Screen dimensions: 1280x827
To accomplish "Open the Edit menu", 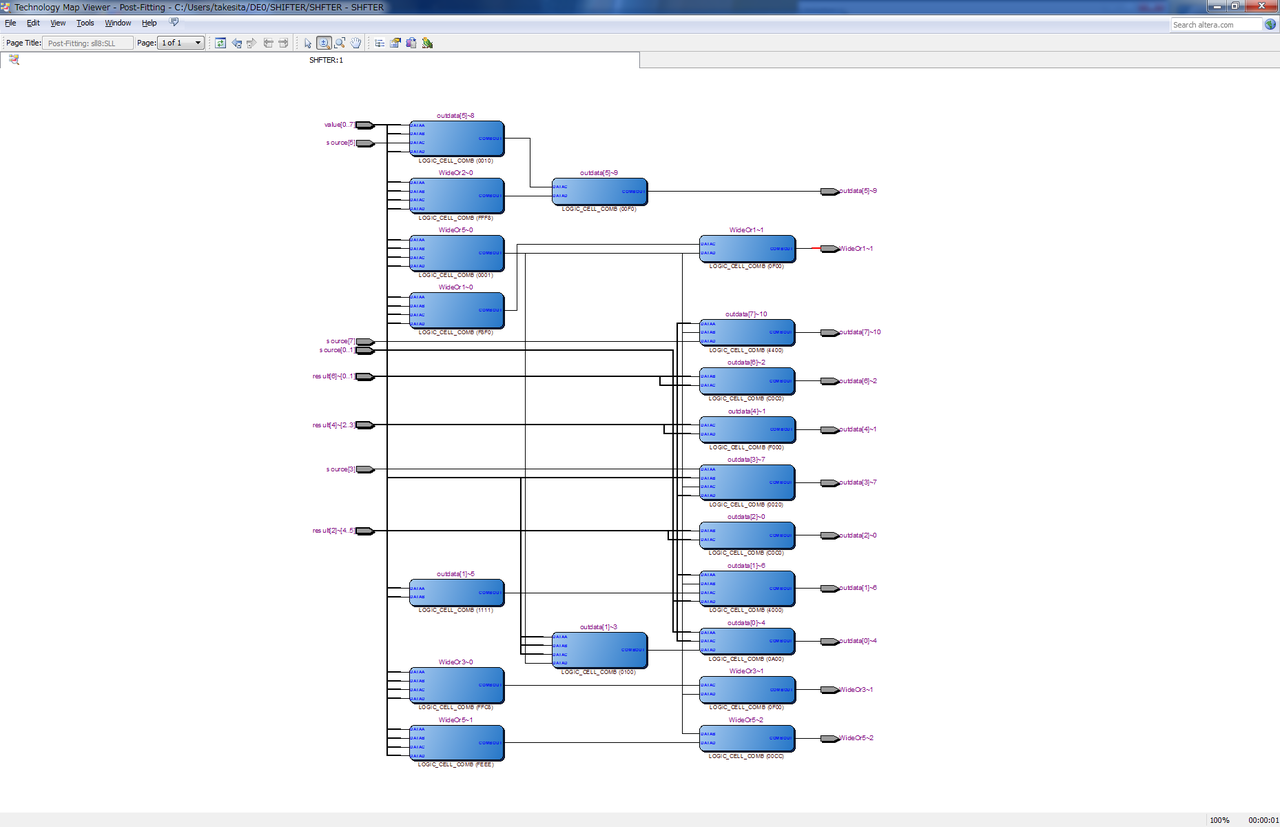I will click(x=33, y=22).
